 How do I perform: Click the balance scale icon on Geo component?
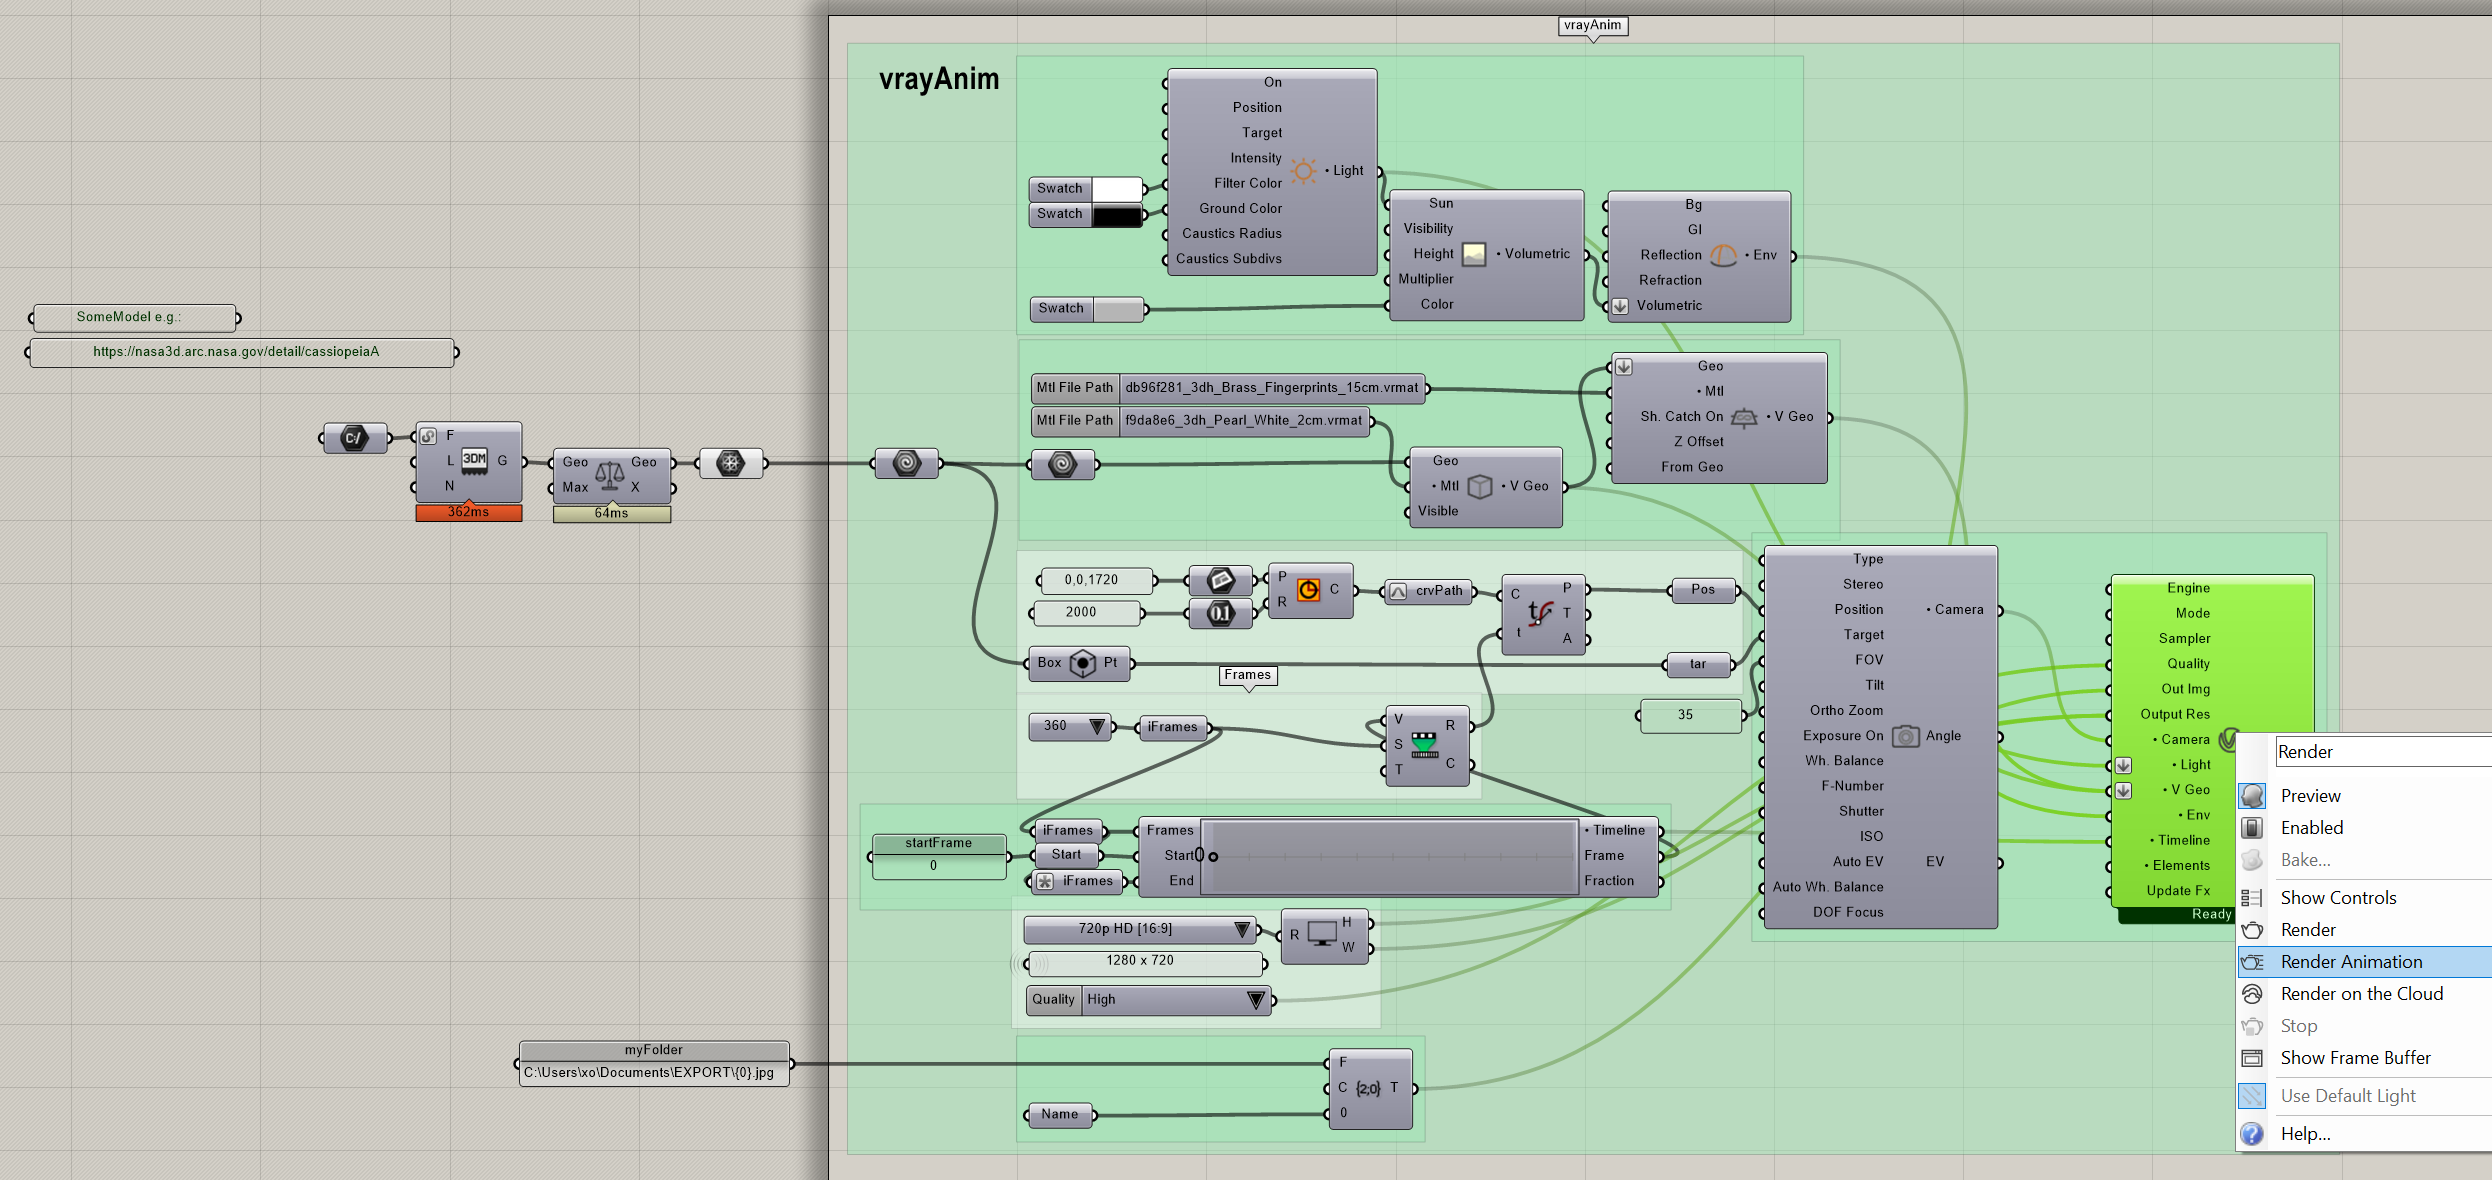coord(610,474)
